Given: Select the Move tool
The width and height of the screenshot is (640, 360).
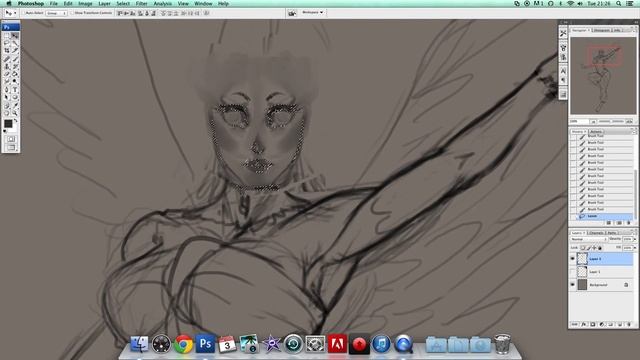Looking at the screenshot, I should point(15,36).
